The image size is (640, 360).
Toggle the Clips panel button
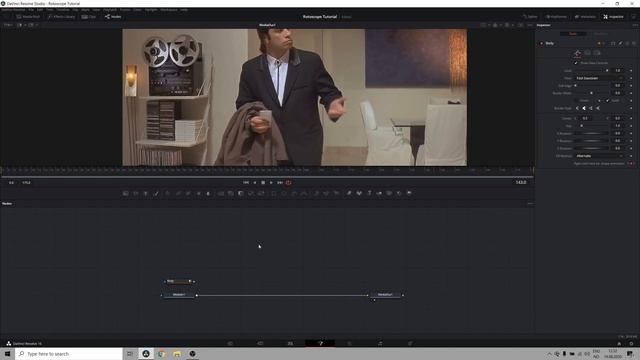(x=89, y=17)
